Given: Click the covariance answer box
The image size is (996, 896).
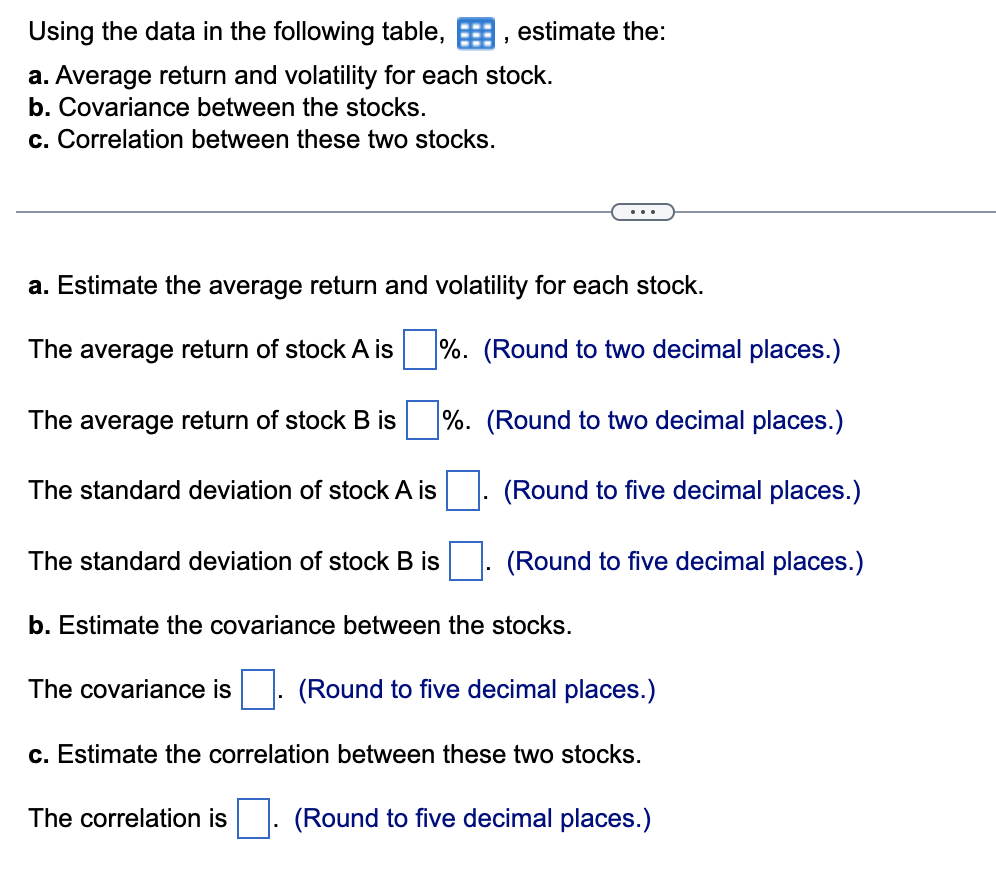Looking at the screenshot, I should (x=257, y=690).
